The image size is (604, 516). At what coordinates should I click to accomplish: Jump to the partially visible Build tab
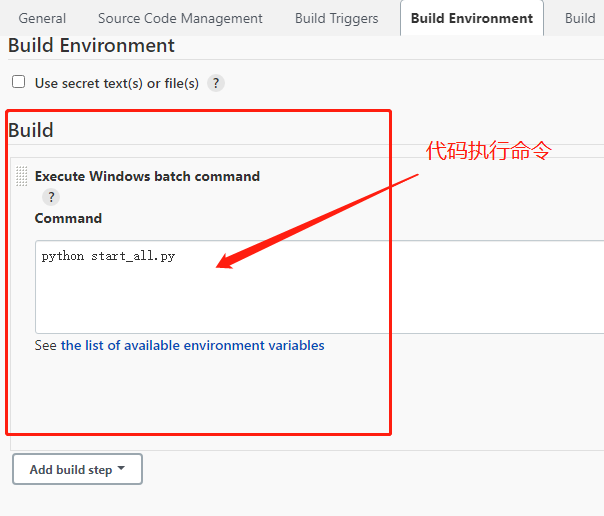tap(580, 18)
